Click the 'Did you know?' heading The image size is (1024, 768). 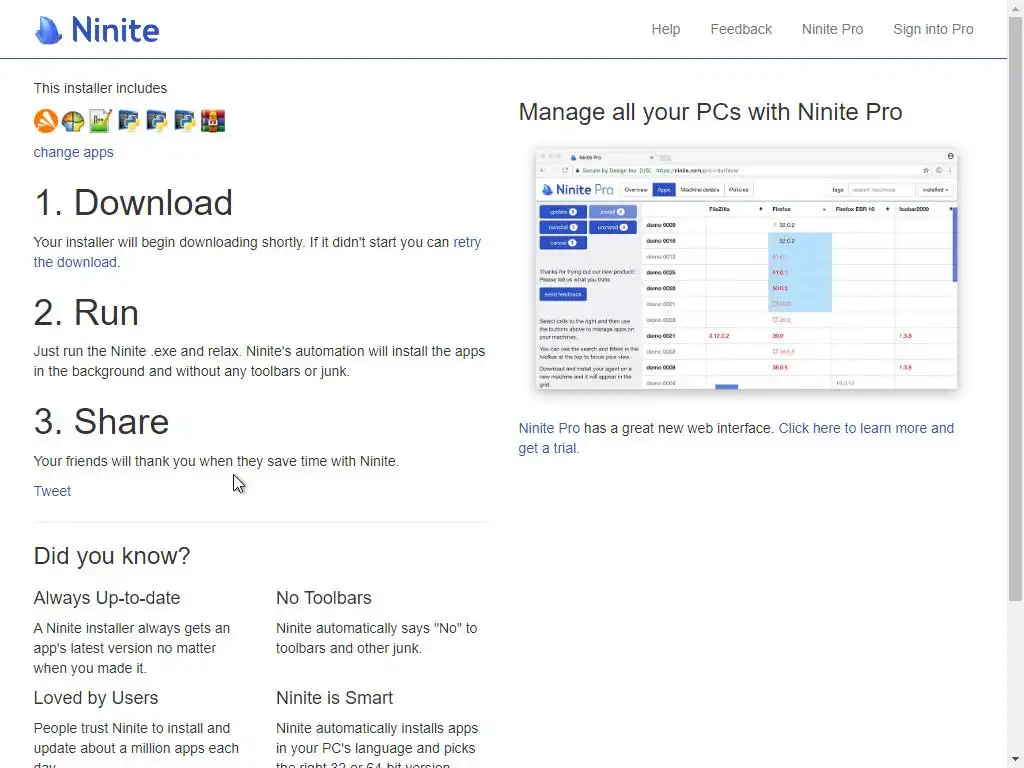(x=112, y=556)
